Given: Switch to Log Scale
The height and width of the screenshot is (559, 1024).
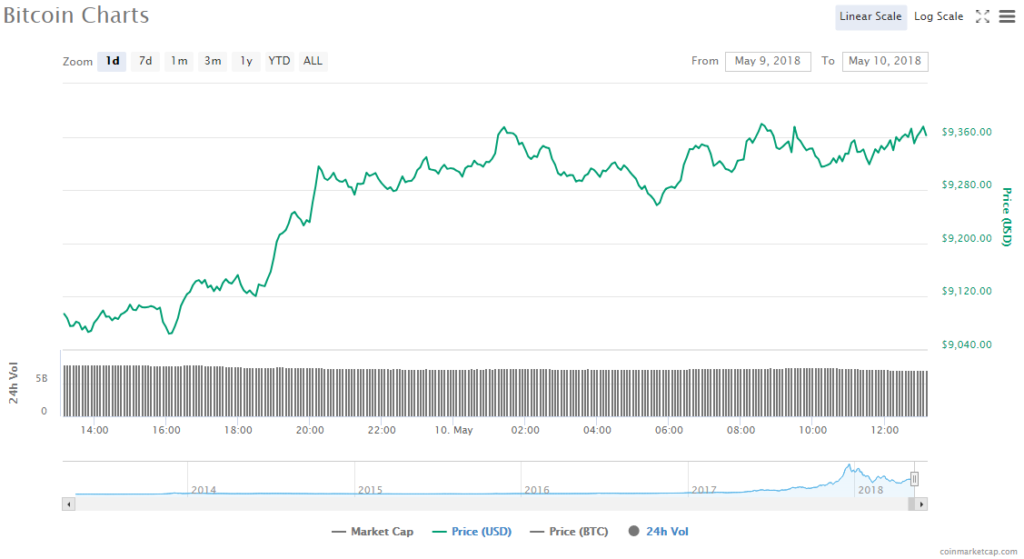Looking at the screenshot, I should click(x=938, y=16).
